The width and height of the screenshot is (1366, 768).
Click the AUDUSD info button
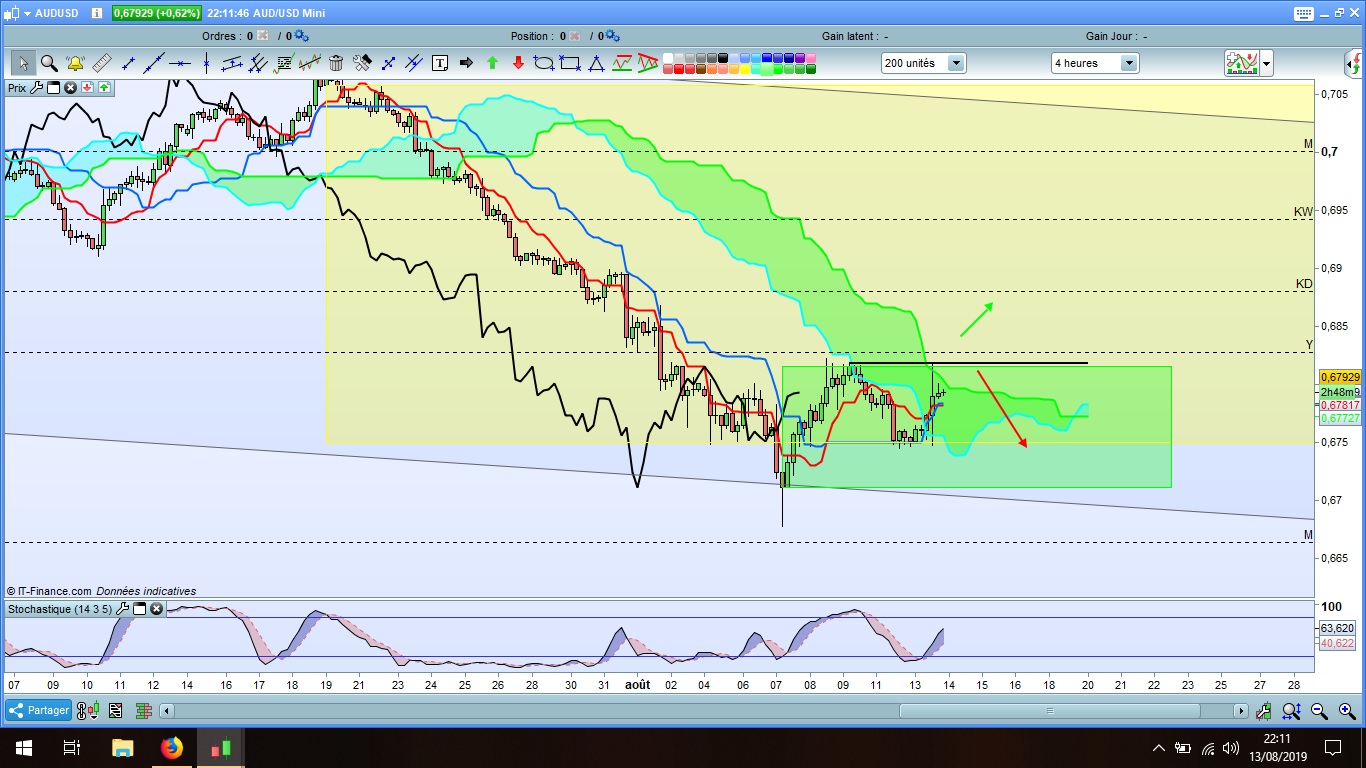click(x=96, y=13)
